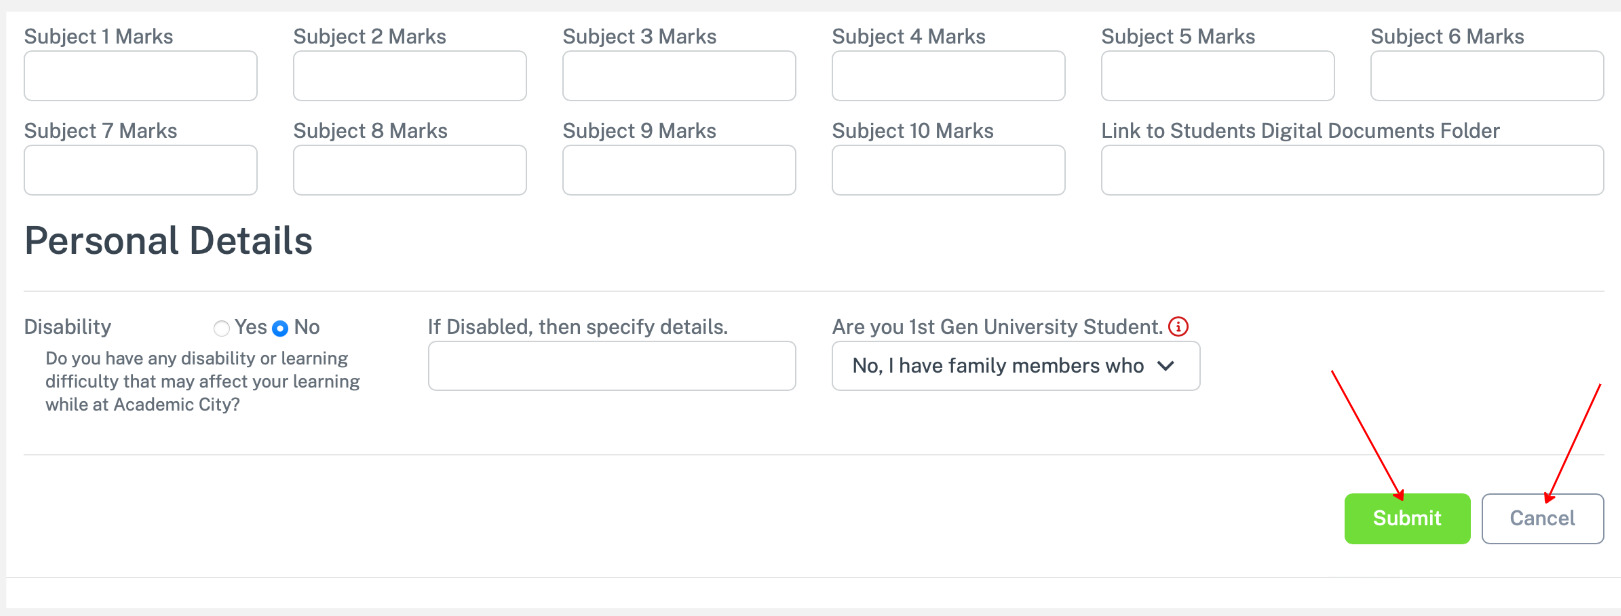Image resolution: width=1621 pixels, height=616 pixels.
Task: Focus the Subject 3 Marks field
Action: [x=679, y=76]
